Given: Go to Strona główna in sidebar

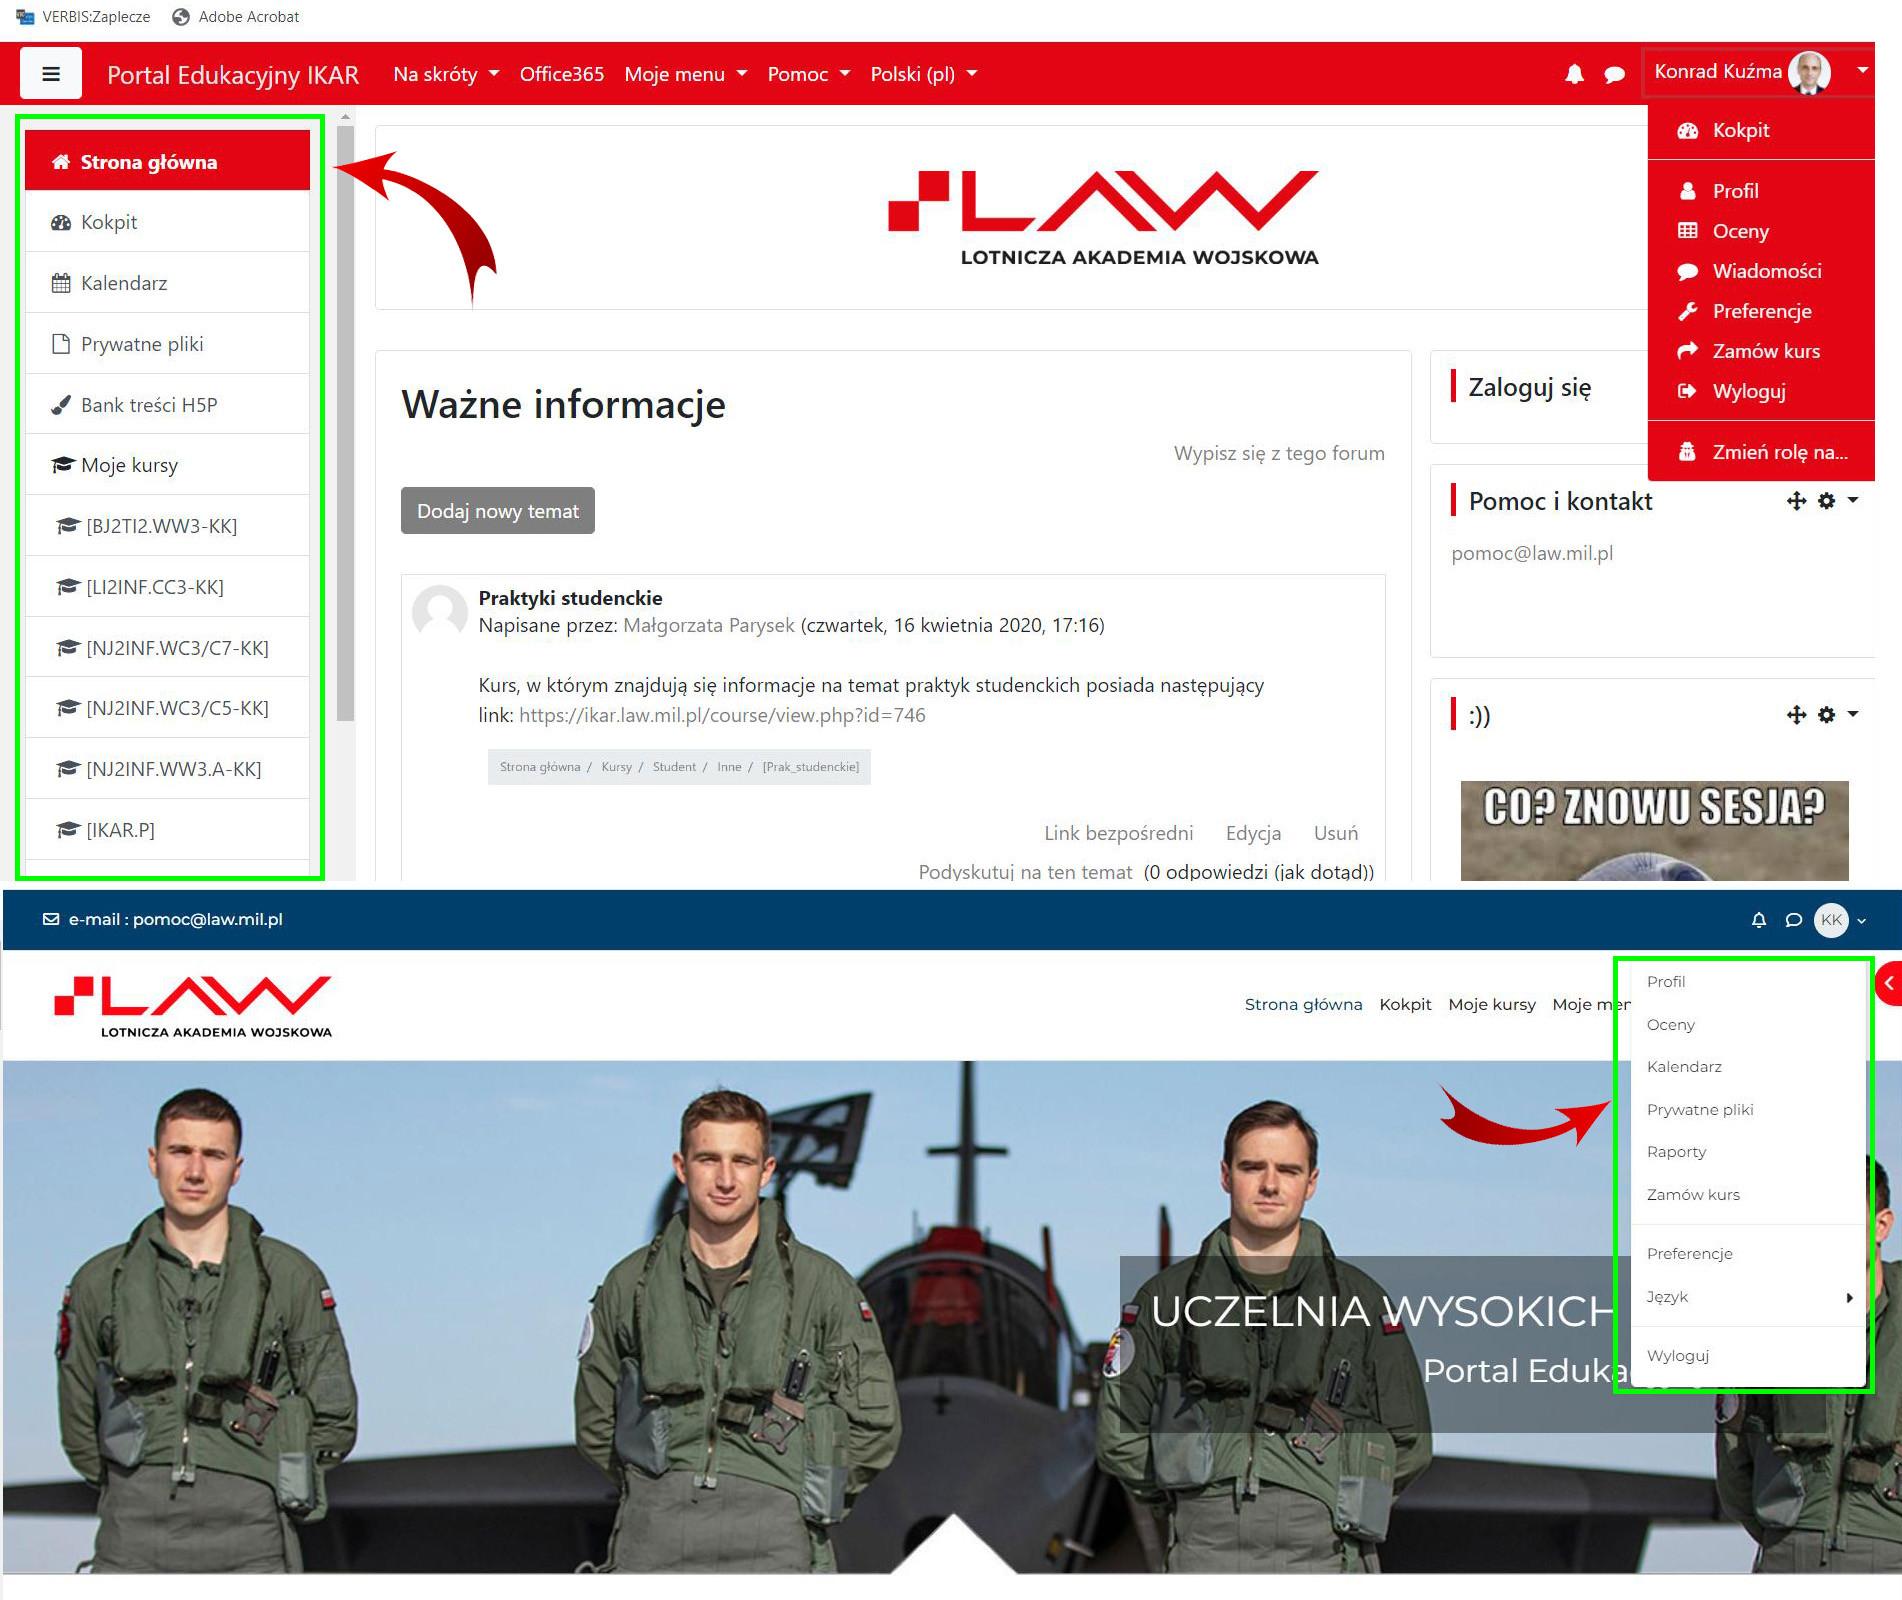Looking at the screenshot, I should click(167, 162).
